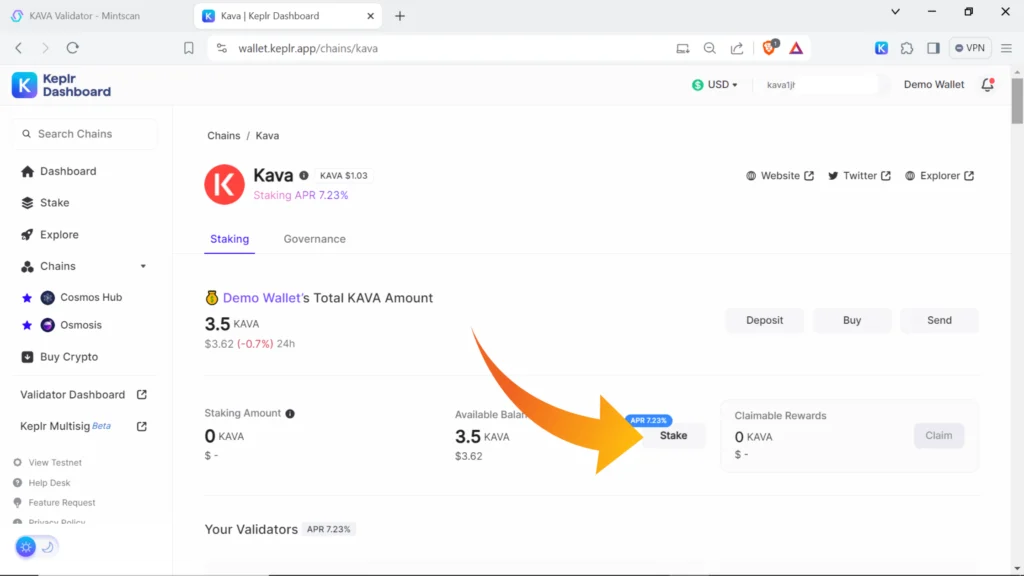Switch to the Governance tab
This screenshot has width=1024, height=576.
point(314,239)
